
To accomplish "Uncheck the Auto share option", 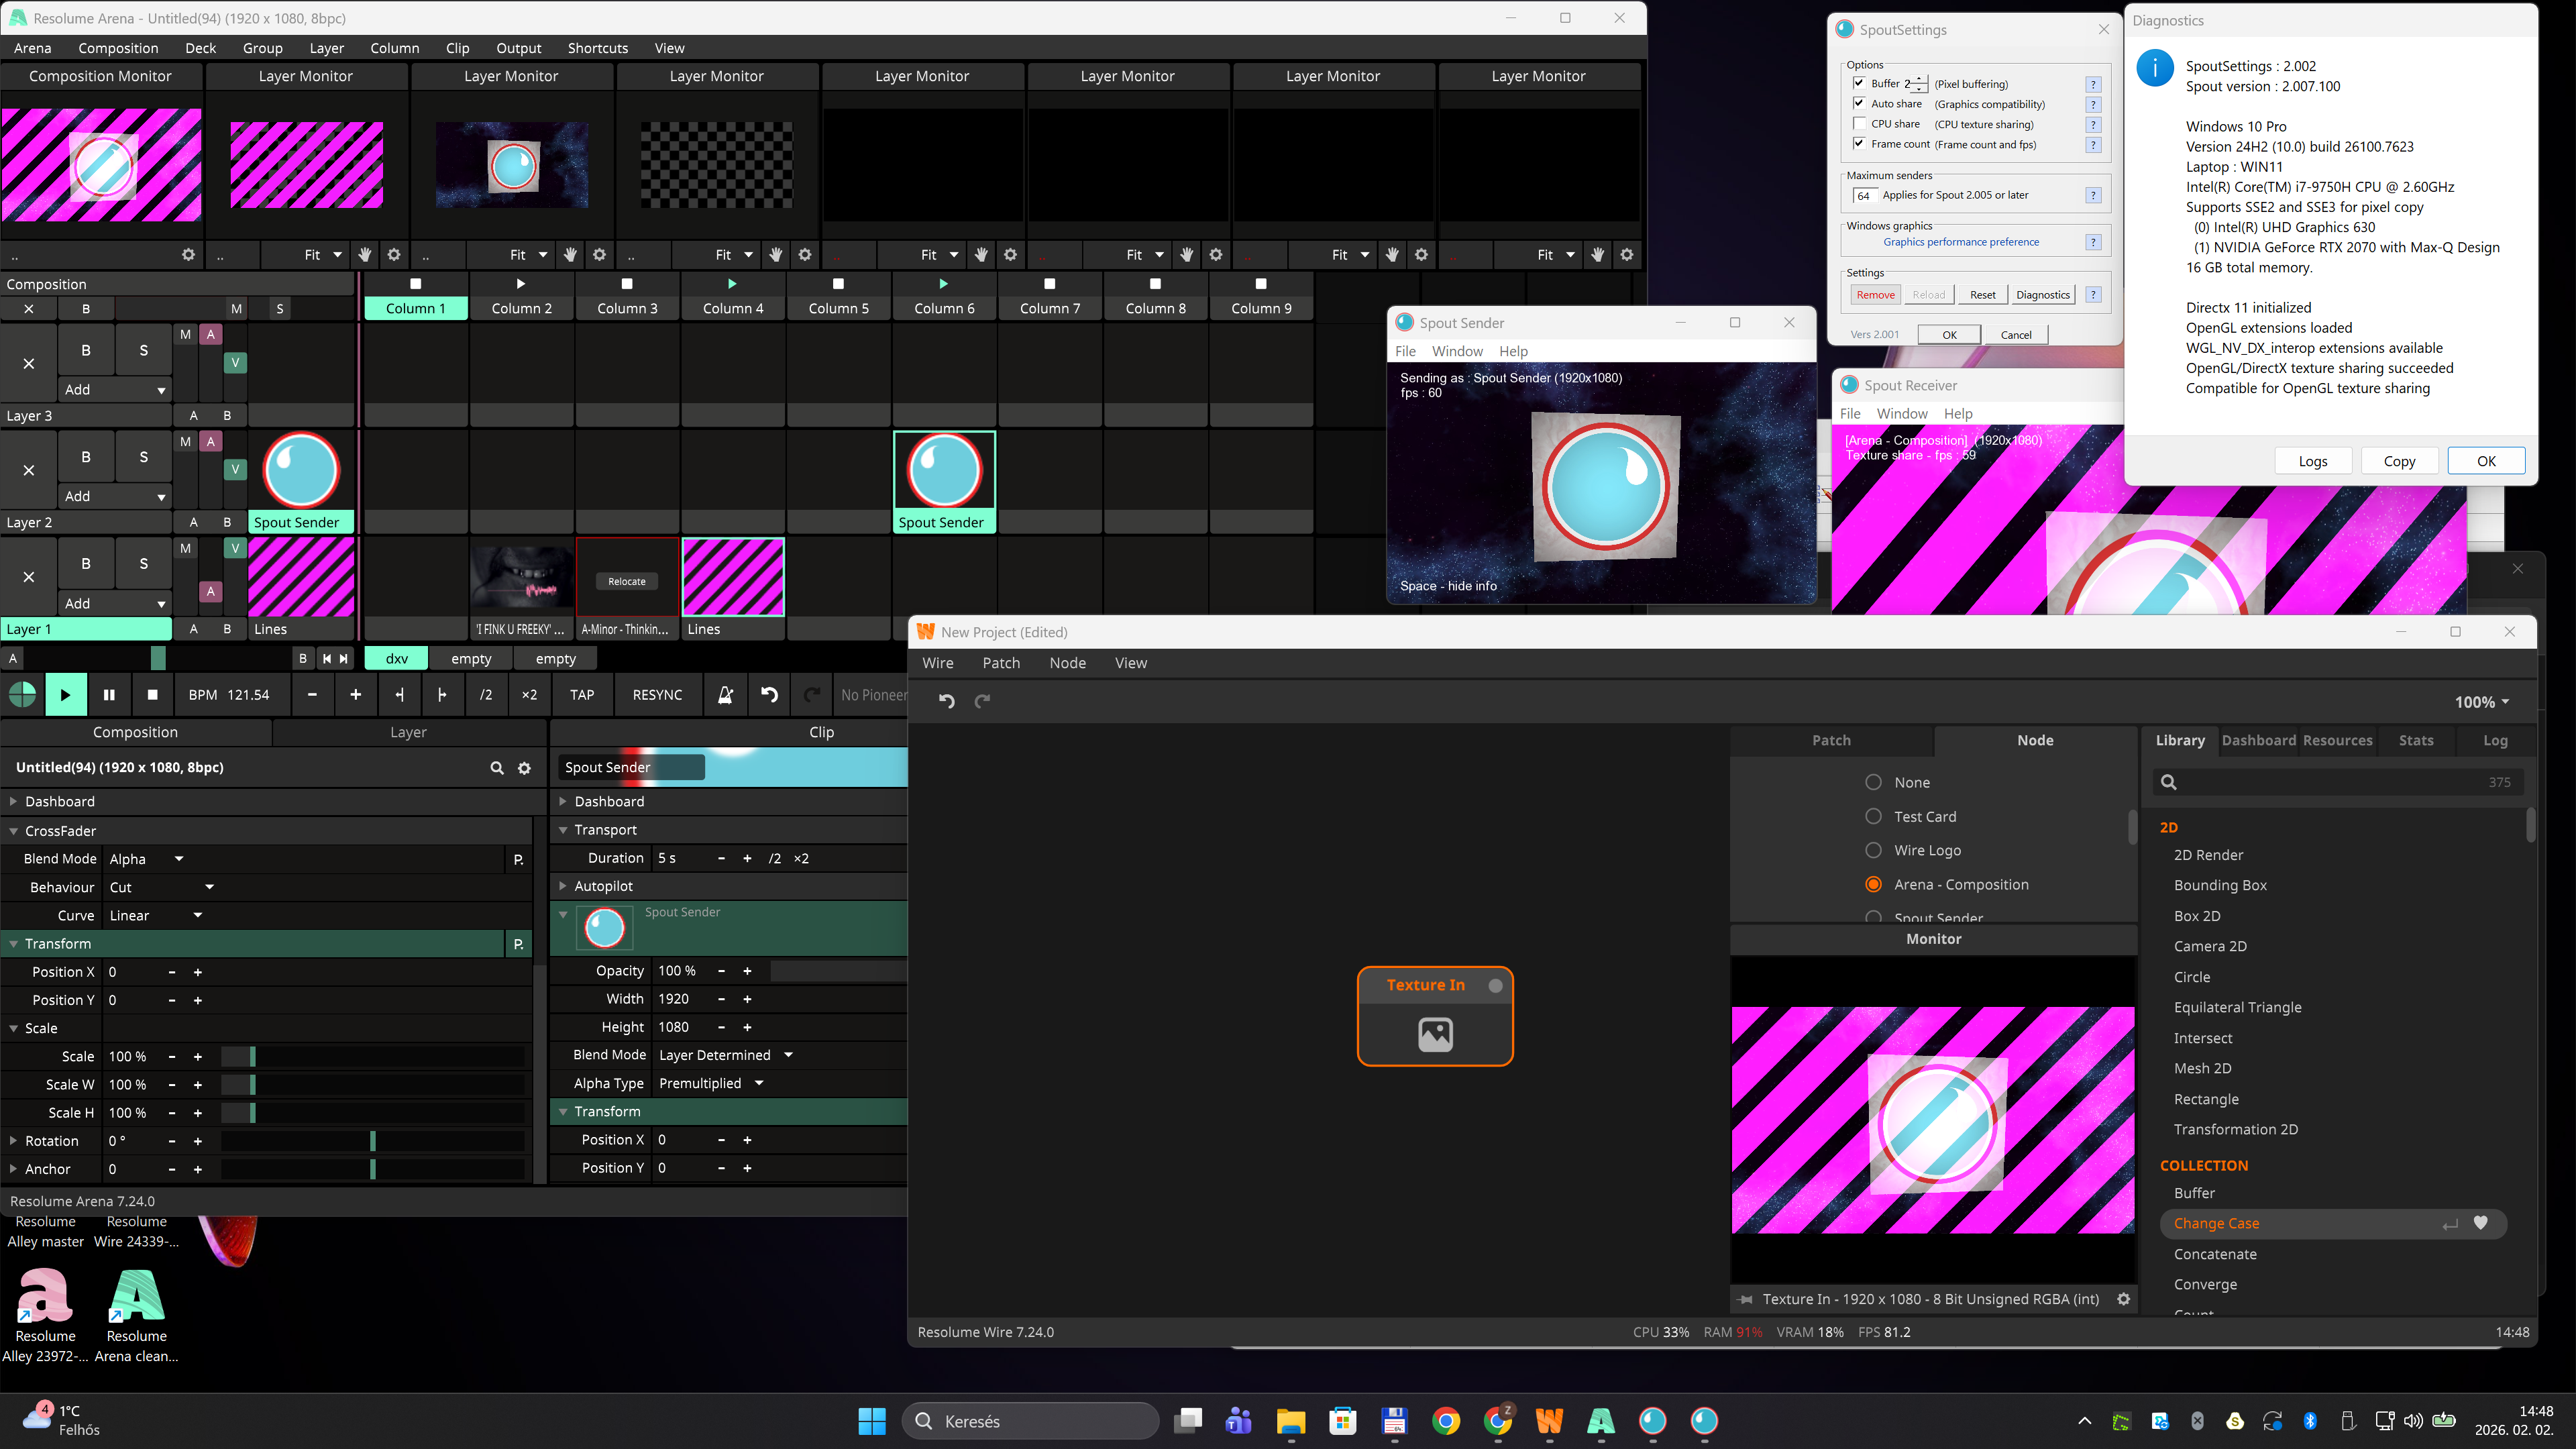I will point(1859,104).
